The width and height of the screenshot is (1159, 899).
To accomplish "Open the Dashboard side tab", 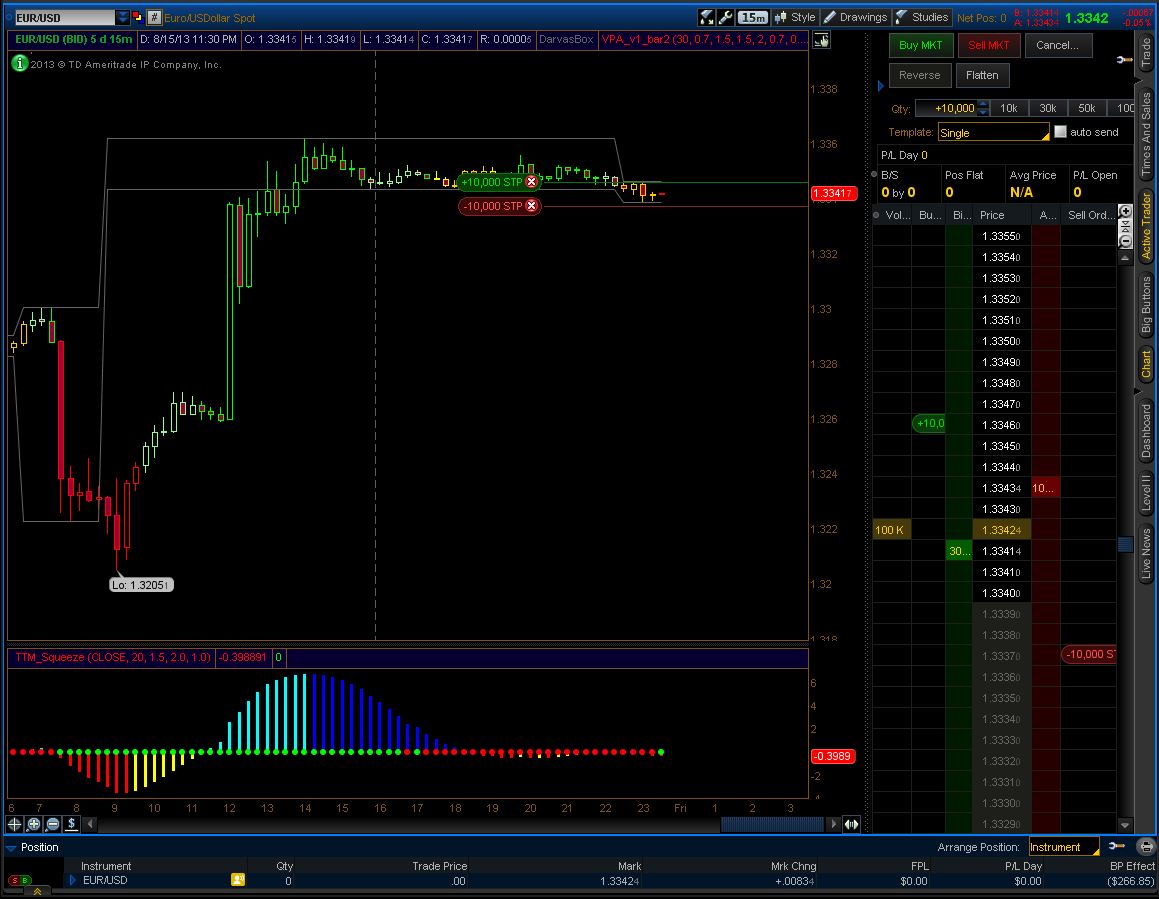I will coord(1146,431).
